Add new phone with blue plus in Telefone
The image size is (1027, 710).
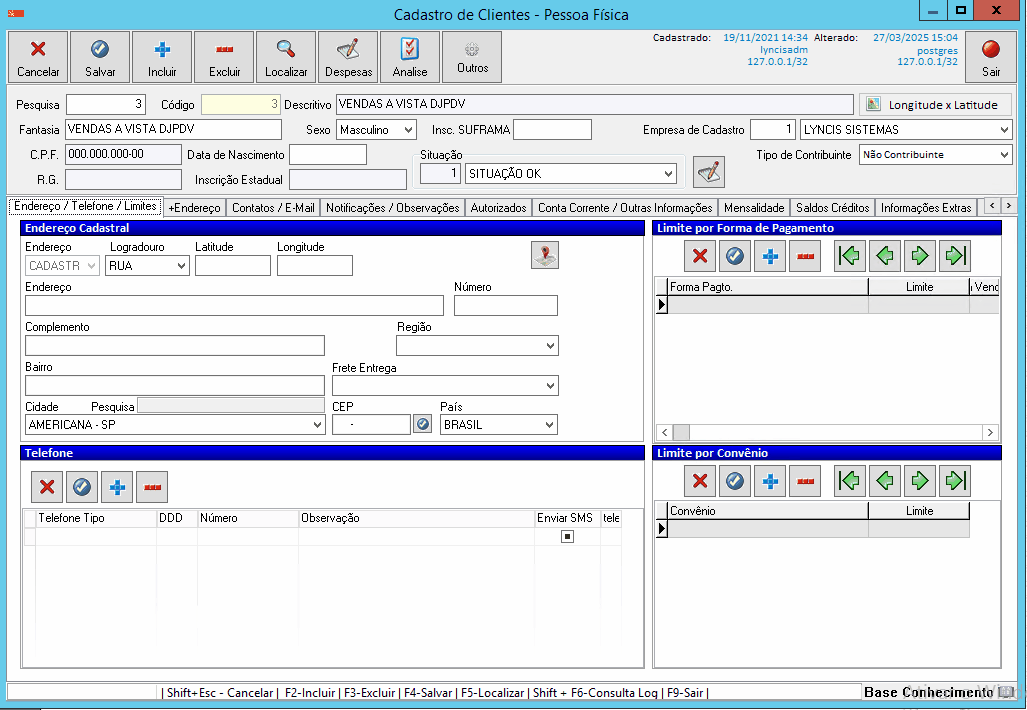point(117,487)
